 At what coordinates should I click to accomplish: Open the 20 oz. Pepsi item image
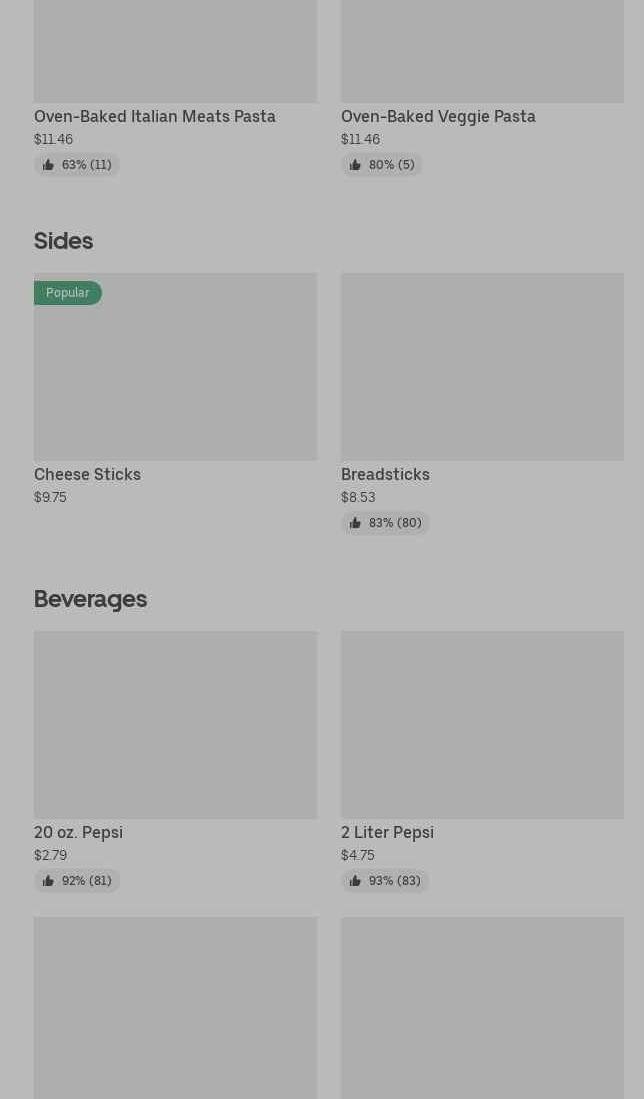[175, 724]
